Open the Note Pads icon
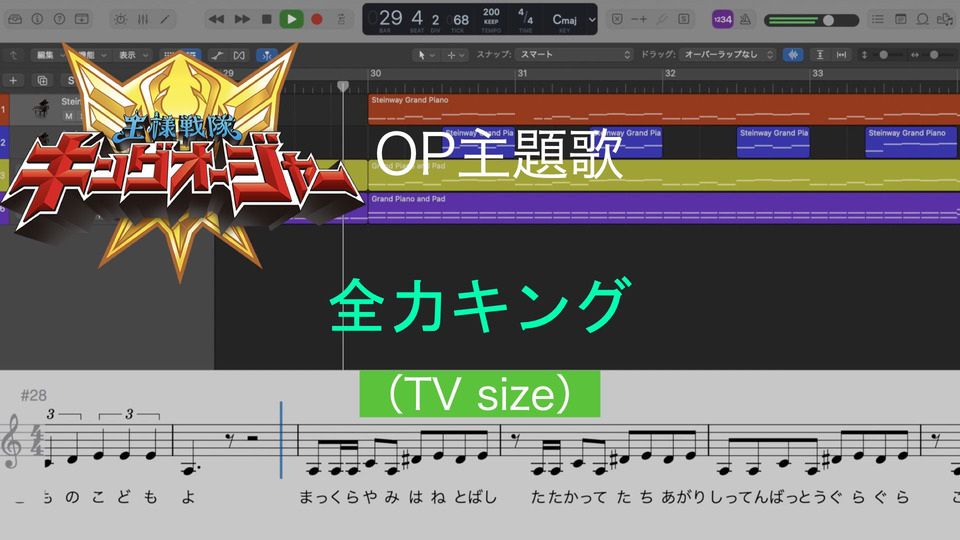Viewport: 960px width, 540px height. 900,19
